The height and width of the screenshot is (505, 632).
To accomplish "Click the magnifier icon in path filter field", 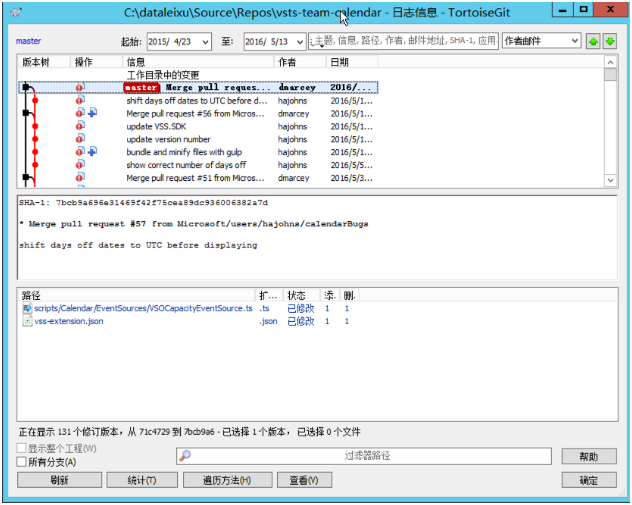I will click(185, 456).
